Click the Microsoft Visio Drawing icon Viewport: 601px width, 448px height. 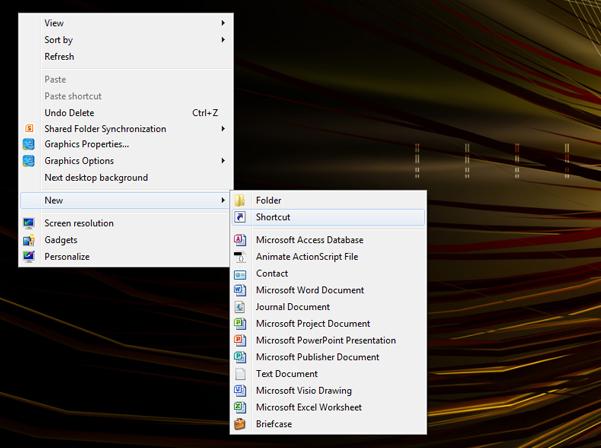240,391
